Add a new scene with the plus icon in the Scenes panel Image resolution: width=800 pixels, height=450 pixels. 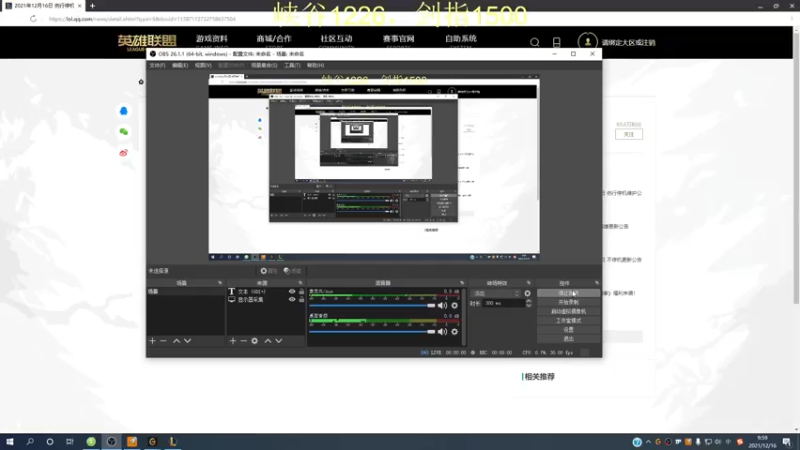(x=152, y=341)
